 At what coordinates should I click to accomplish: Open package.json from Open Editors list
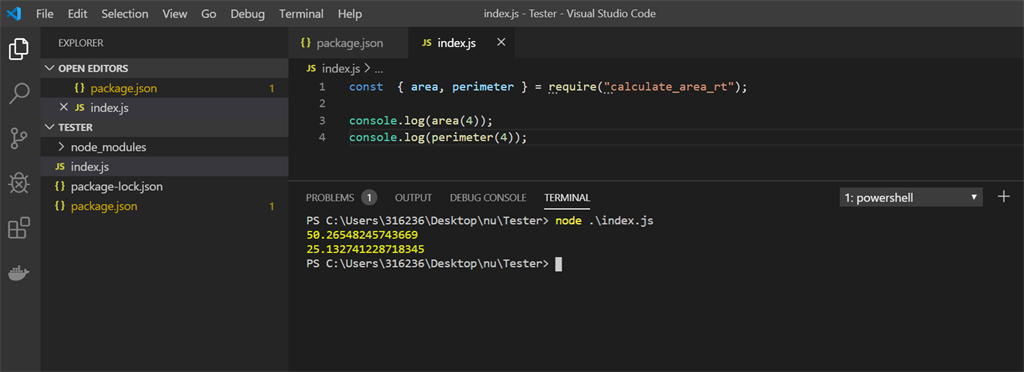coord(165,88)
